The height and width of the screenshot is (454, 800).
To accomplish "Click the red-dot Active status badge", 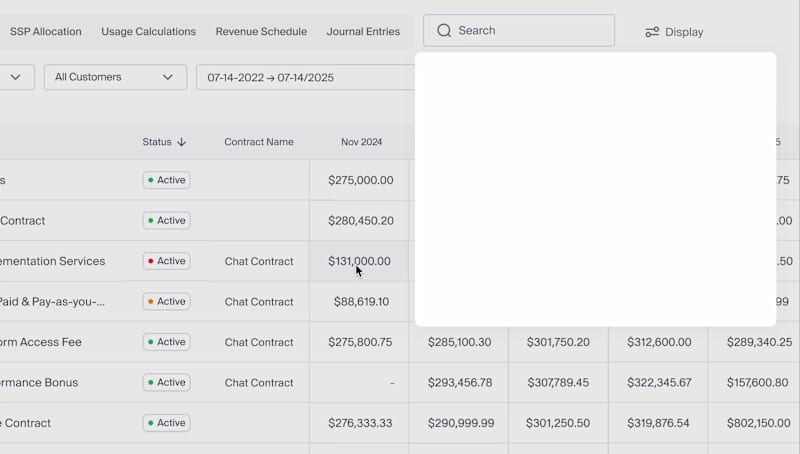I will coord(166,261).
